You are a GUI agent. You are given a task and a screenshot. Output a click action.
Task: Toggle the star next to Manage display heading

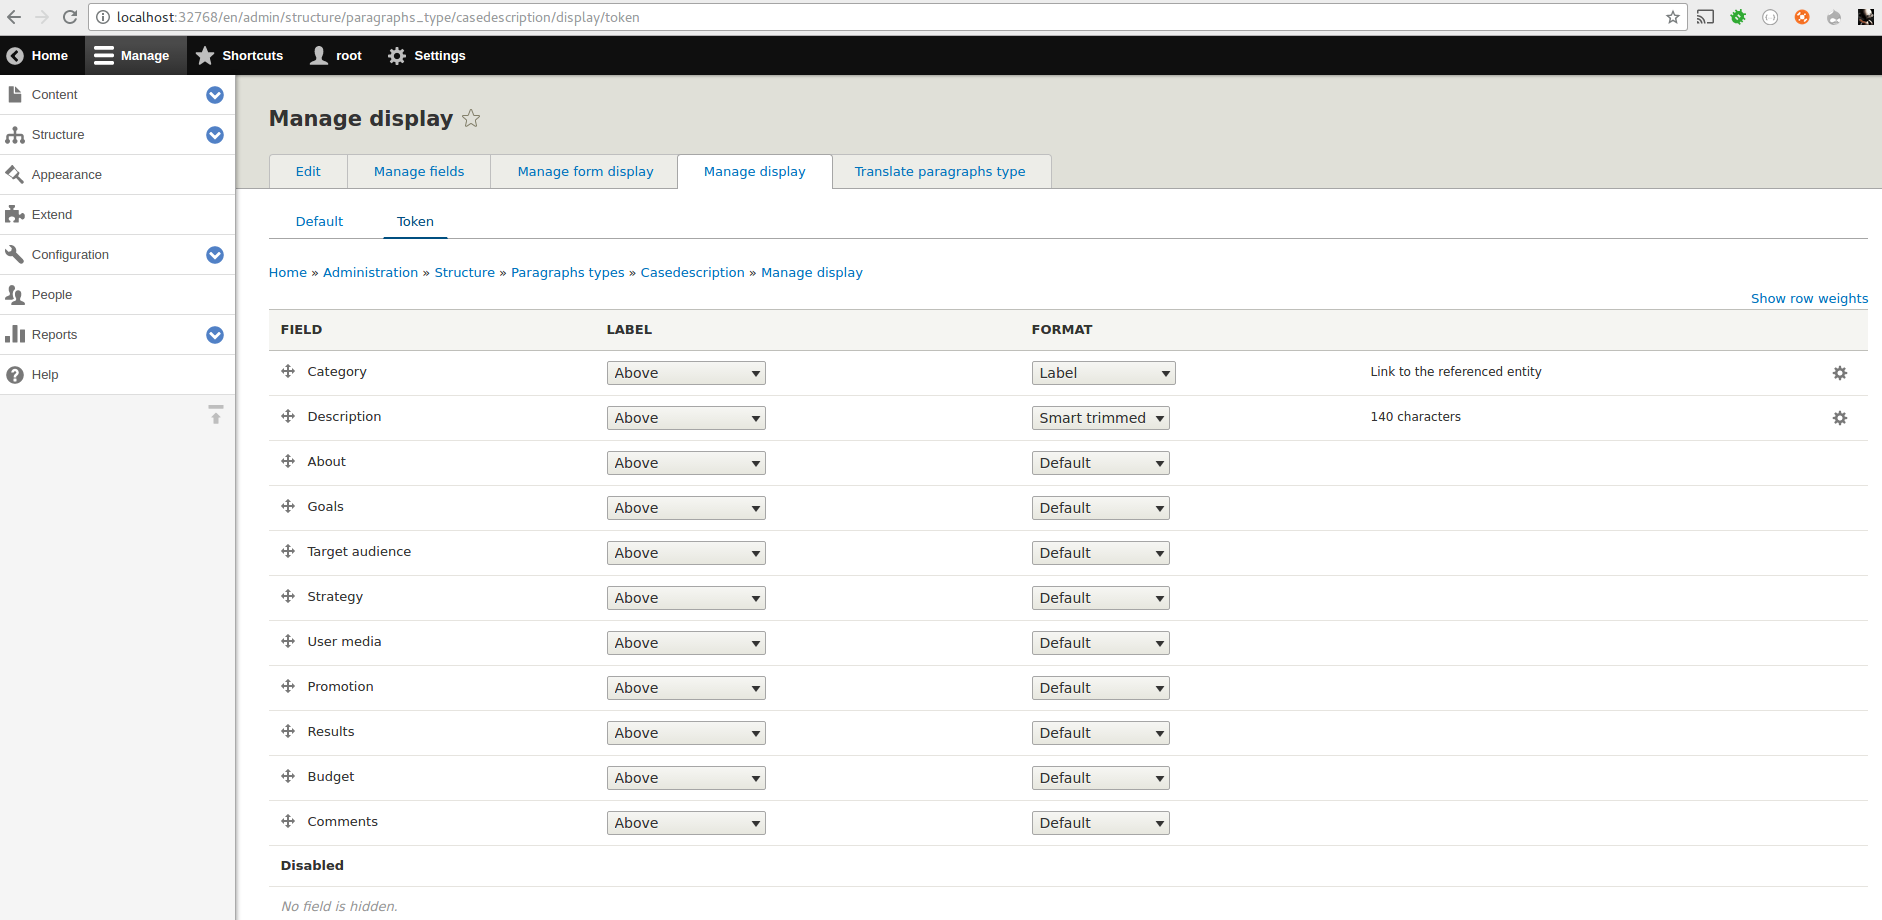pos(471,118)
